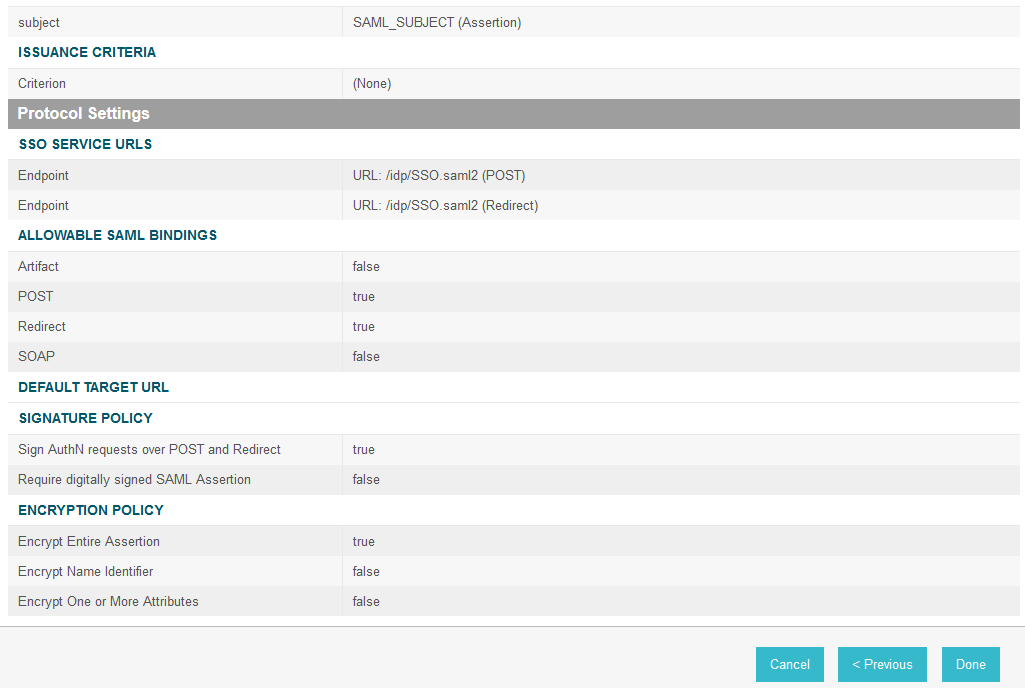
Task: Click the Protocol Settings header bar
Action: [514, 114]
